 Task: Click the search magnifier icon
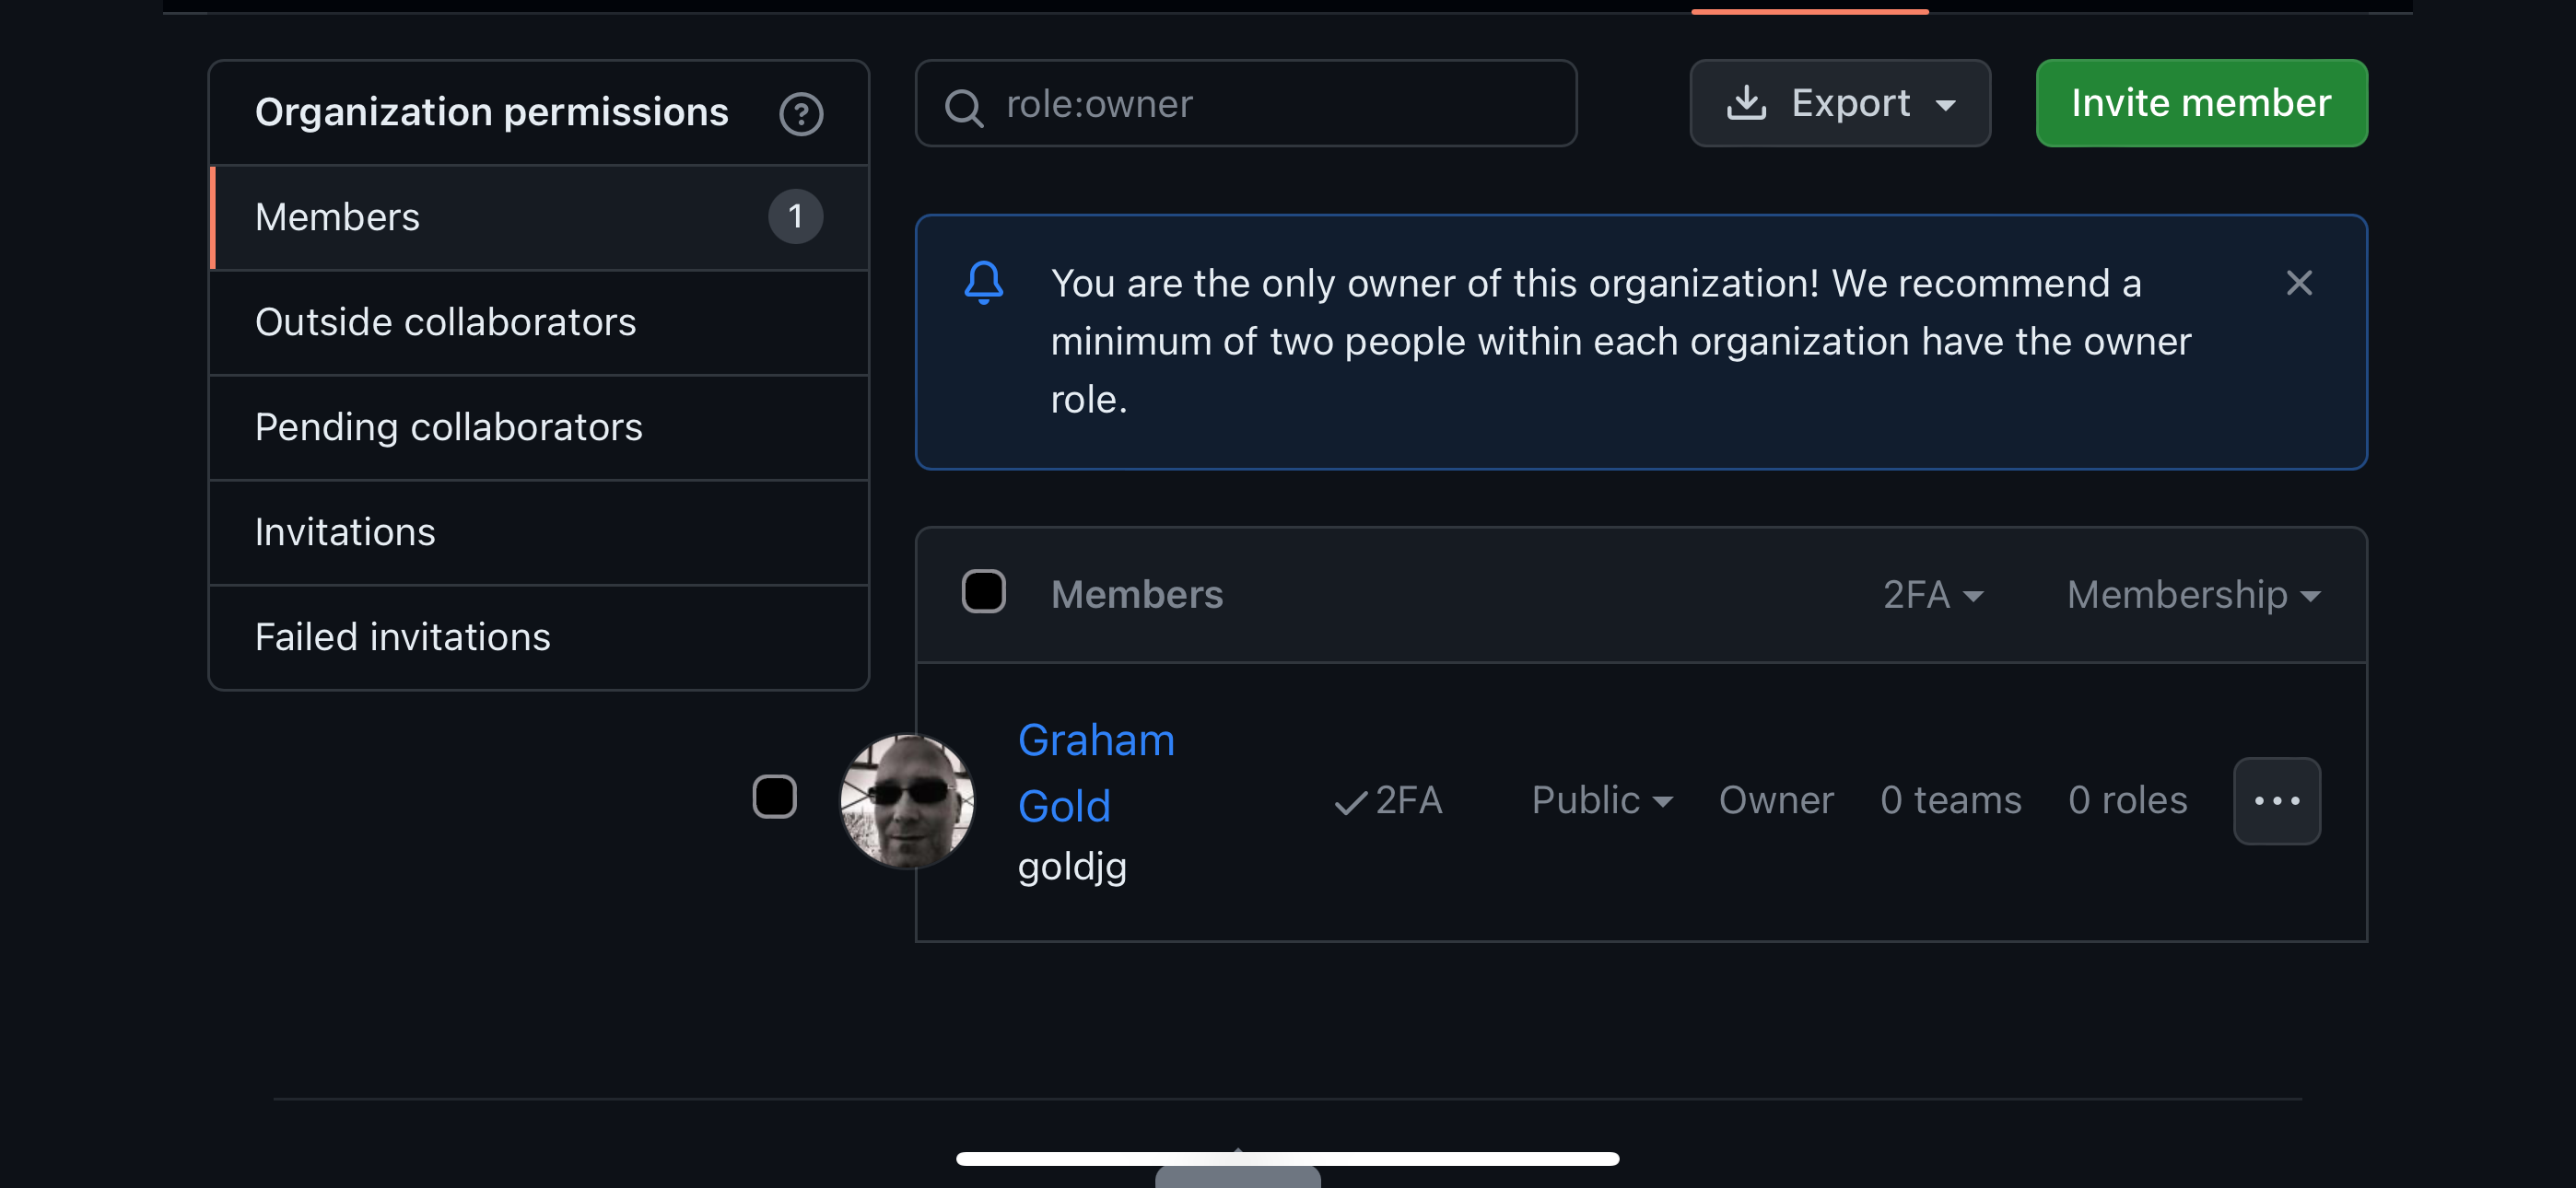click(x=964, y=105)
